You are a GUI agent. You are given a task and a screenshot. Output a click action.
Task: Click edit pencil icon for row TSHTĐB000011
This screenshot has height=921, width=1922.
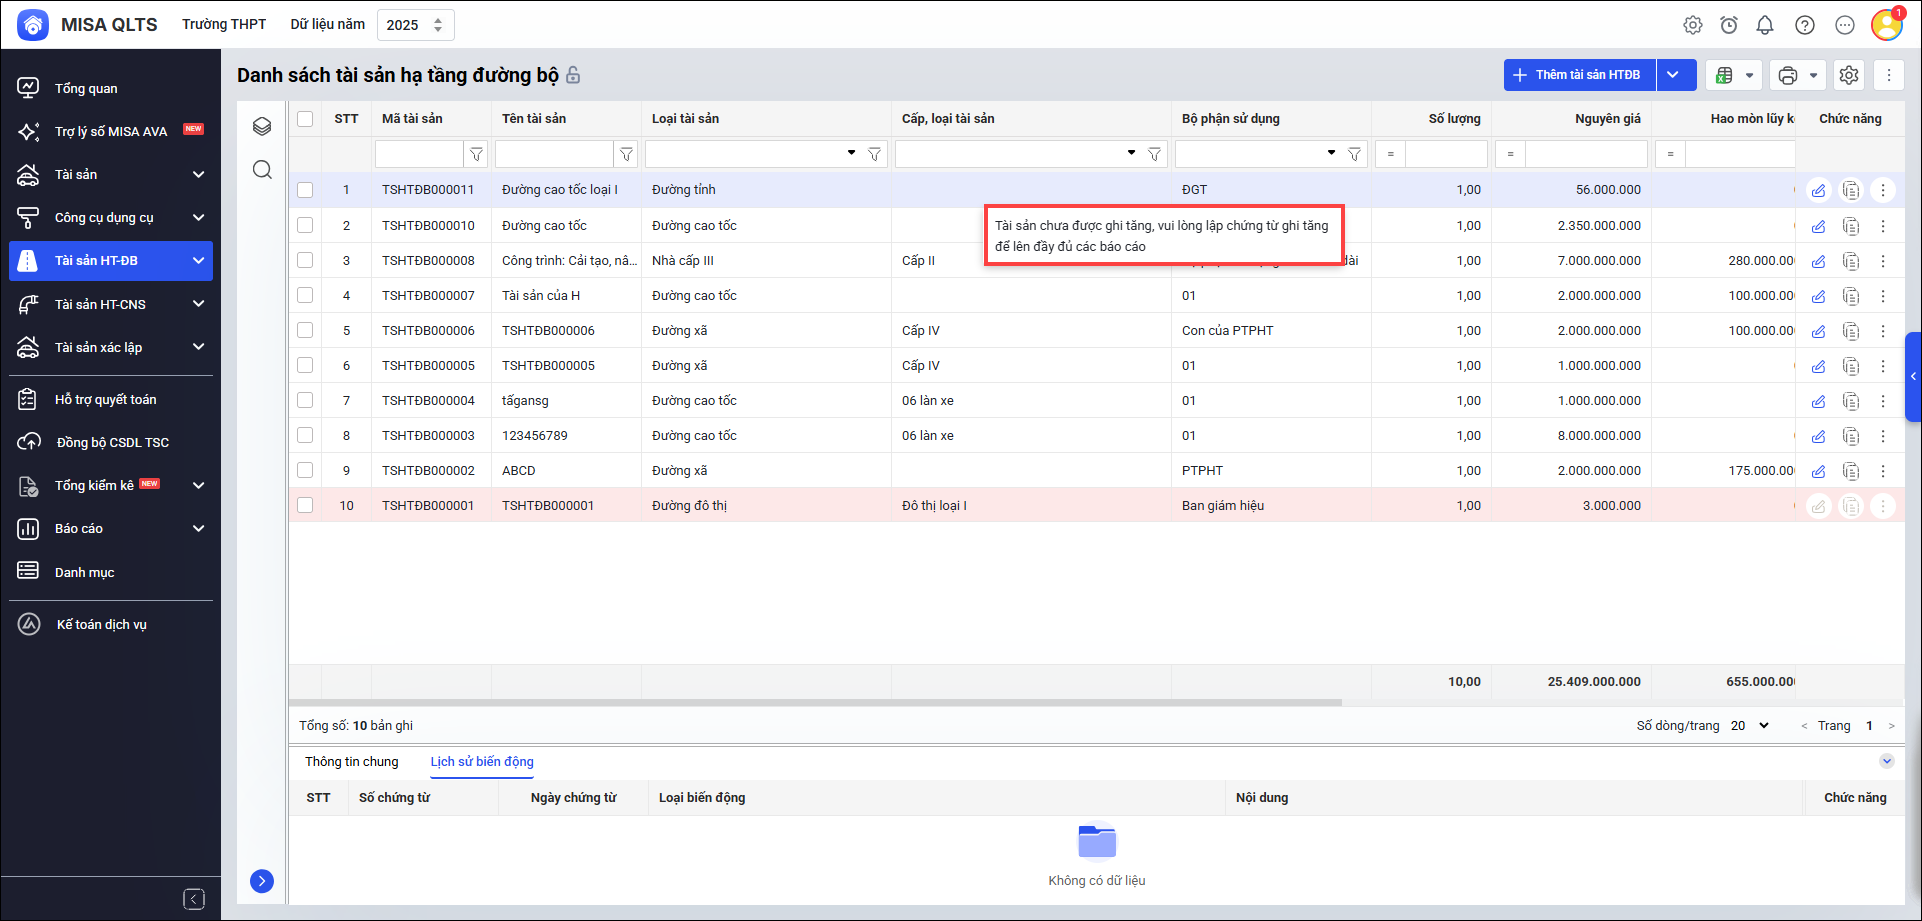click(1819, 190)
